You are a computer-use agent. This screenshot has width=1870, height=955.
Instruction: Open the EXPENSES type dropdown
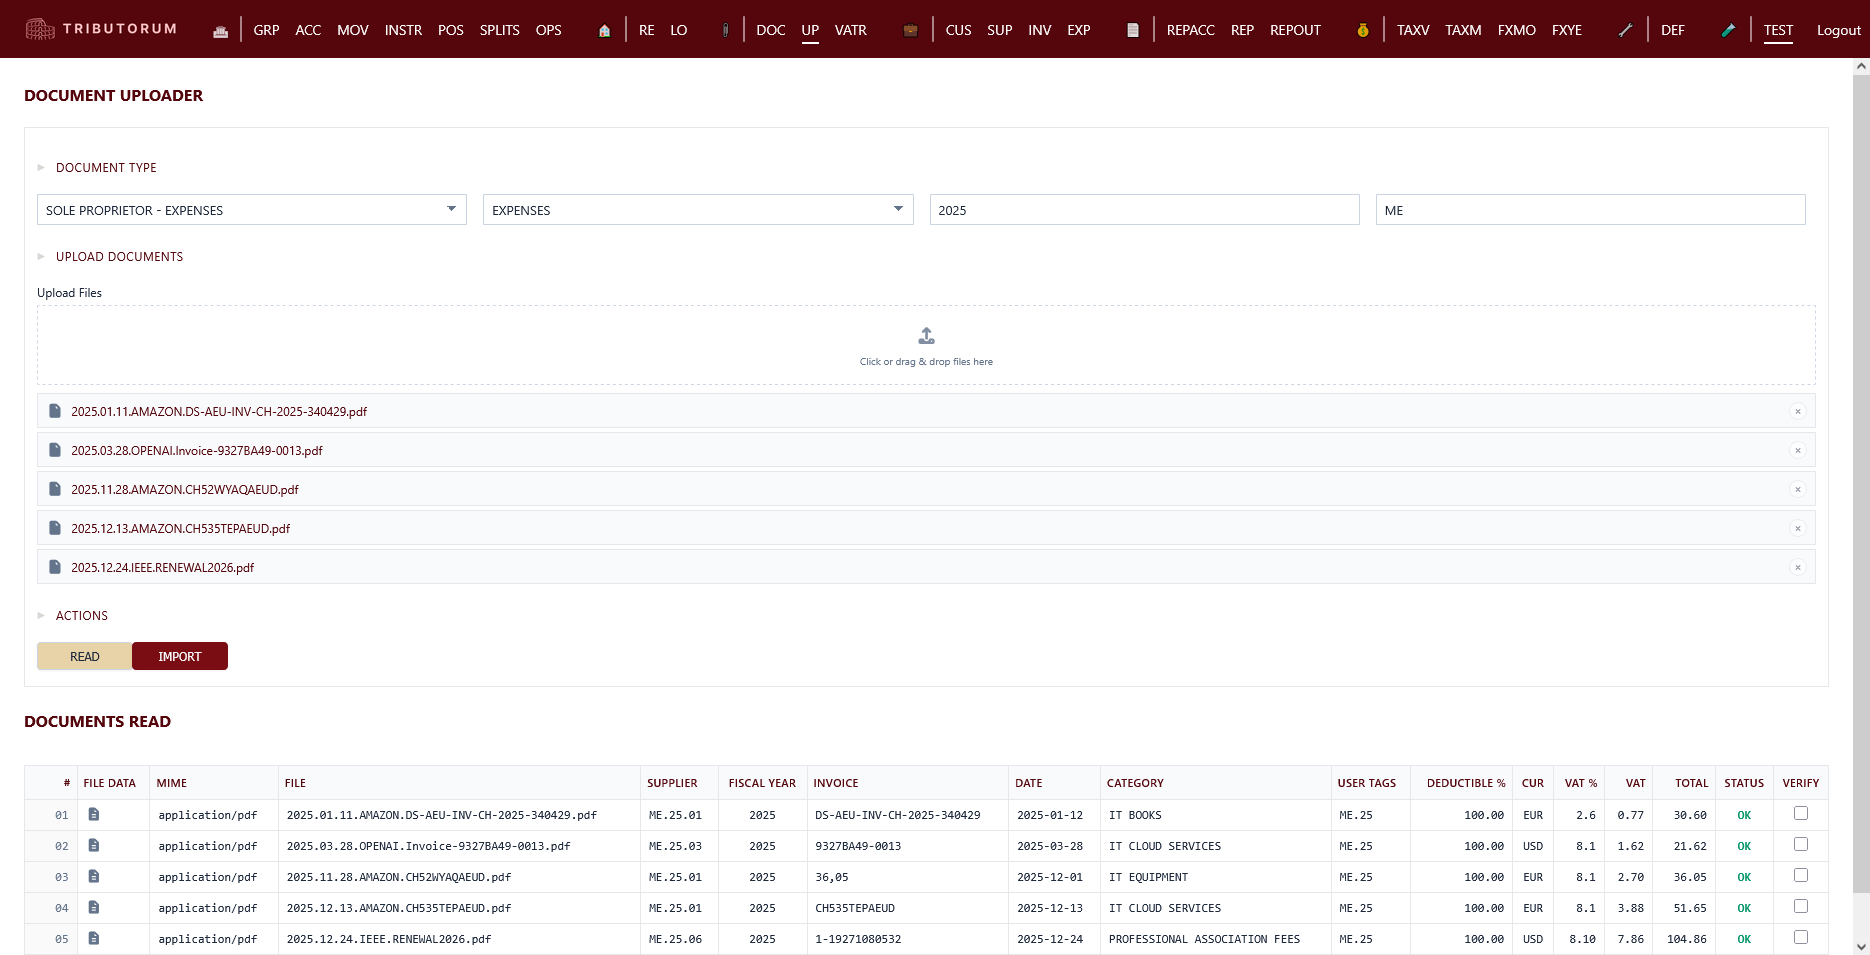pos(698,210)
